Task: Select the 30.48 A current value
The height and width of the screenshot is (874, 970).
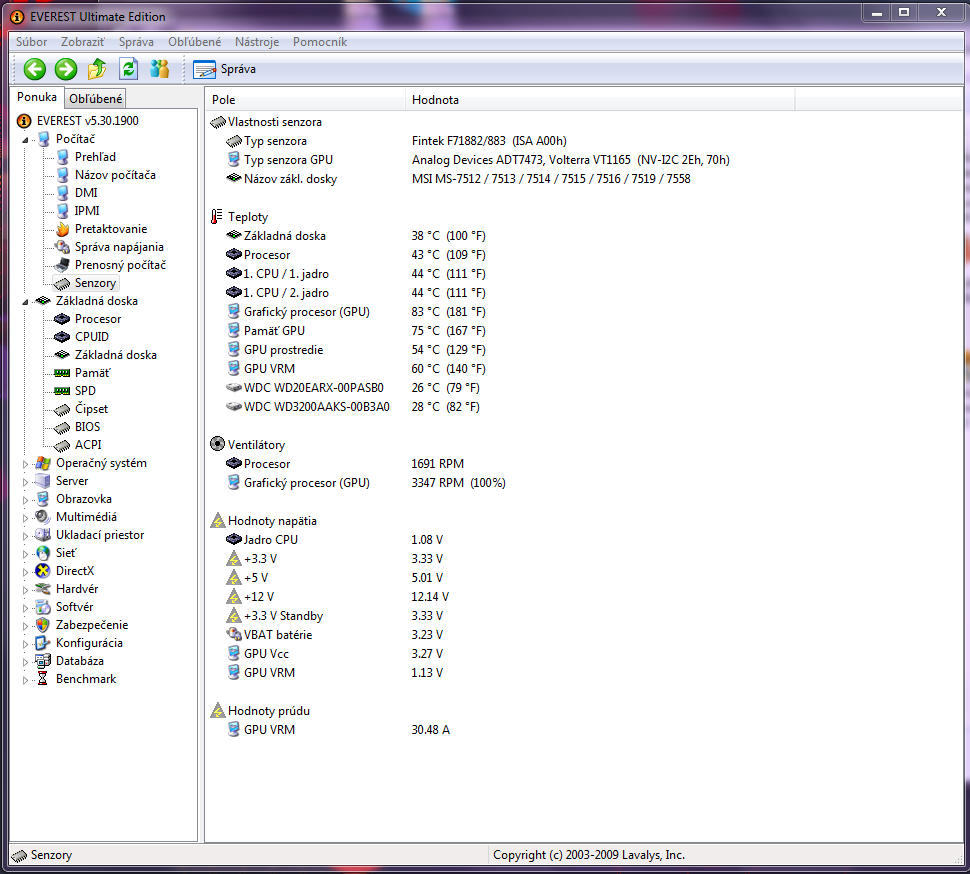Action: [431, 730]
